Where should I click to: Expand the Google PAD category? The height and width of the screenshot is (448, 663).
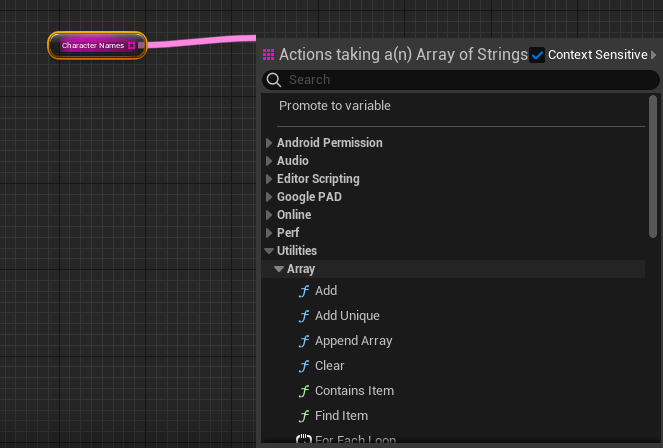coord(269,197)
